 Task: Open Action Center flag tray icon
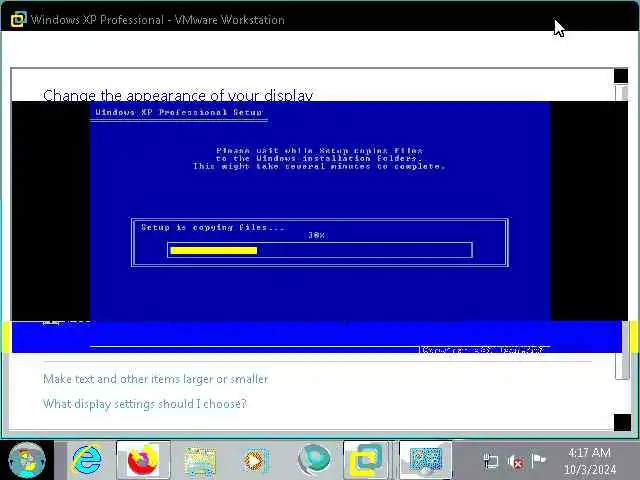point(539,461)
